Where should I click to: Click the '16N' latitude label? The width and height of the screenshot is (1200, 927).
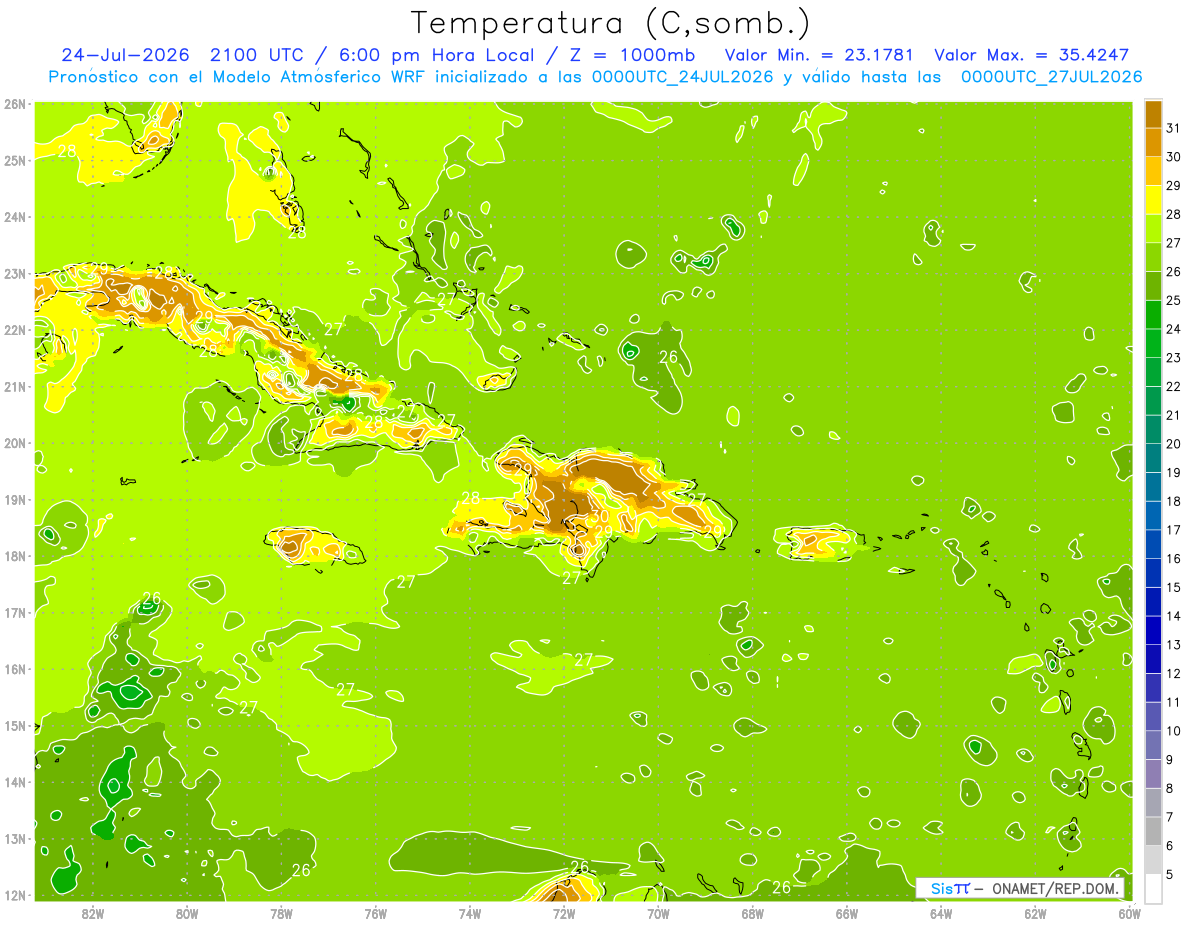[14, 669]
